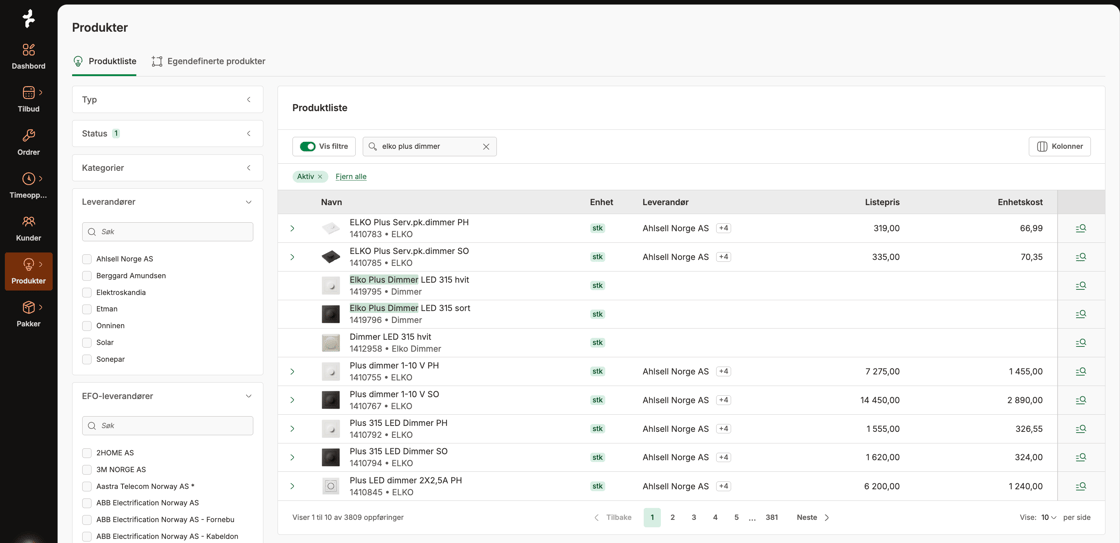This screenshot has height=543, width=1120.
Task: Open details icon for Plus dimmer 1-10 V PH
Action: pos(1081,371)
